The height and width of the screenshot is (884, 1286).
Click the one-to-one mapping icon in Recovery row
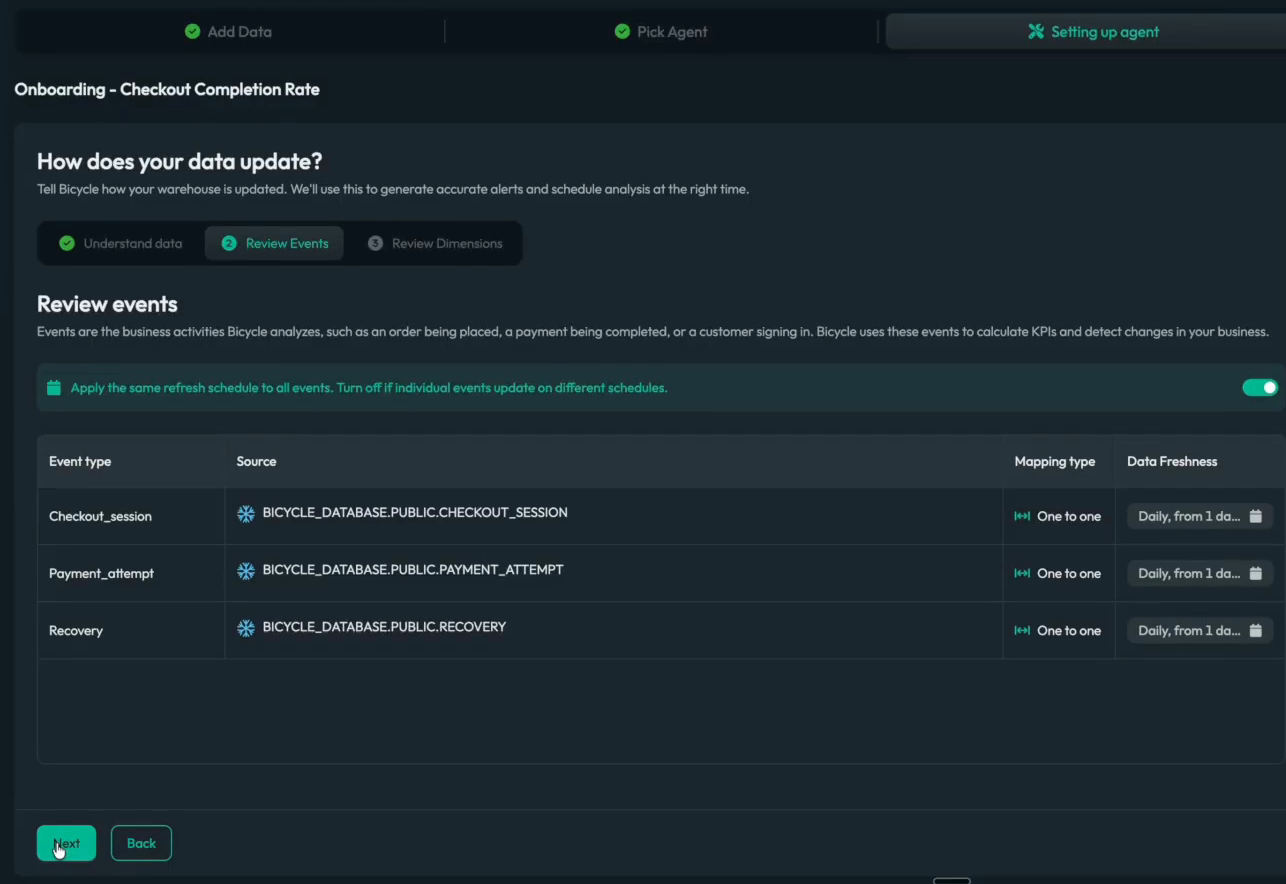[x=1022, y=631]
